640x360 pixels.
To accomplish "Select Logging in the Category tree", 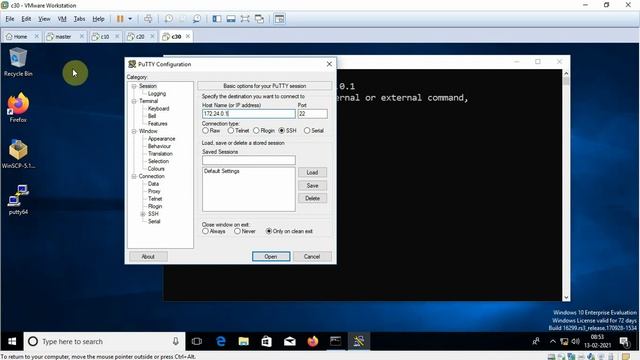I will pyautogui.click(x=157, y=93).
